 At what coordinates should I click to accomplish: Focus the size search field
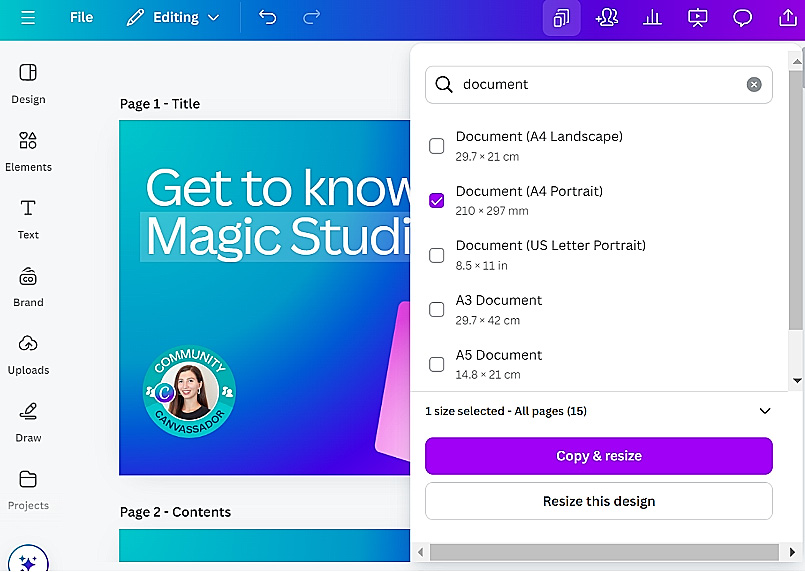(x=599, y=85)
